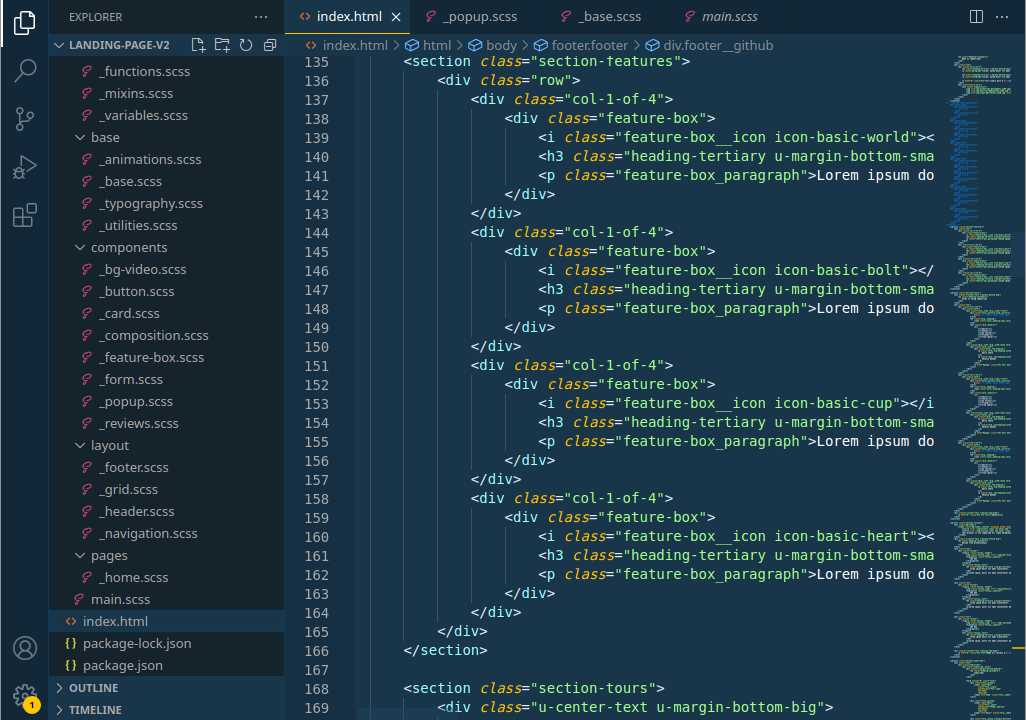
Task: Open _feature-box.scss in the components folder
Action: [167, 357]
